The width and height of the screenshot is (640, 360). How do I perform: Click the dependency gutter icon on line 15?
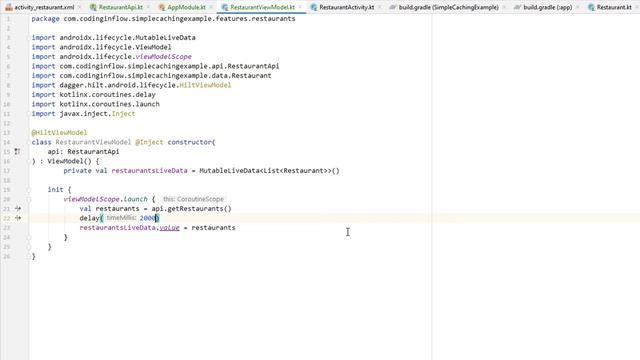[x=17, y=151]
